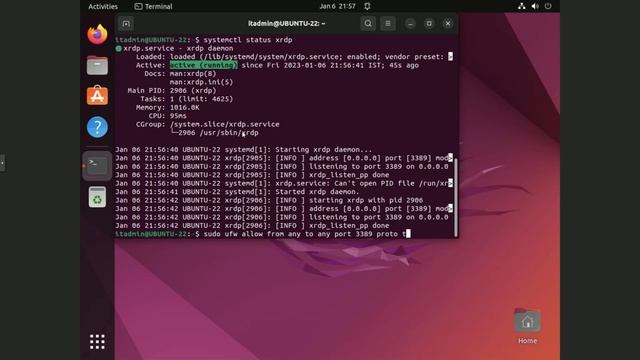Maximize the Terminal window

click(x=429, y=23)
